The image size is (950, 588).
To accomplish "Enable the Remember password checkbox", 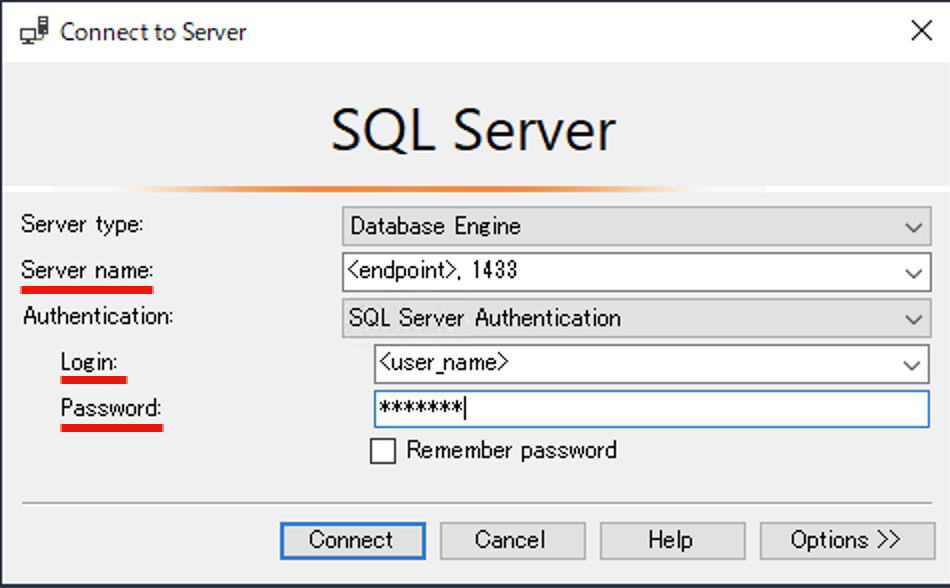I will coord(381,451).
